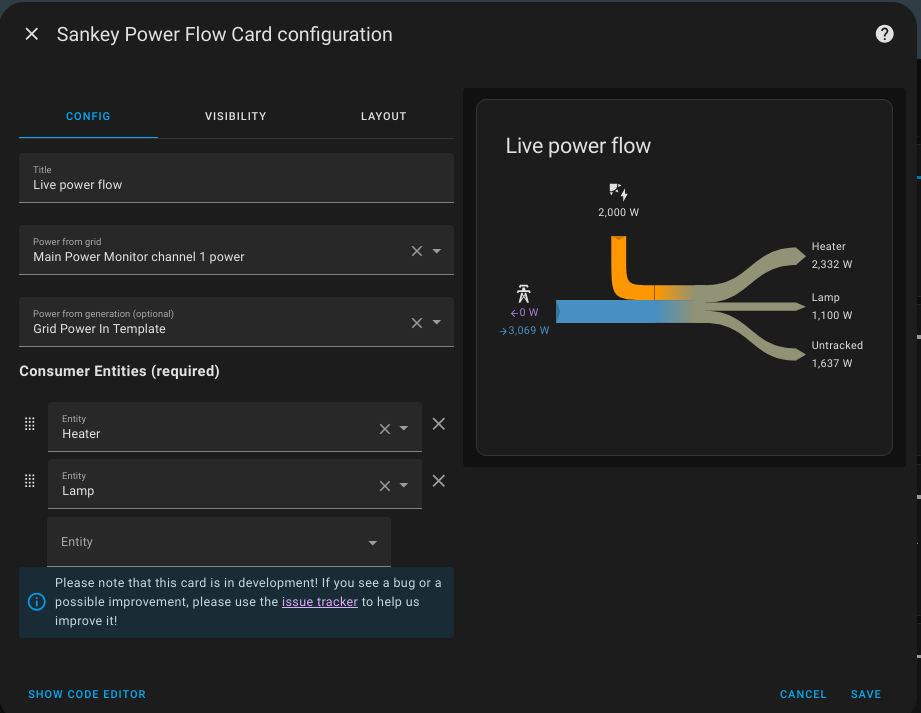Image resolution: width=921 pixels, height=713 pixels.
Task: Click the solar generation icon showing 2,000 W
Action: pyautogui.click(x=617, y=192)
